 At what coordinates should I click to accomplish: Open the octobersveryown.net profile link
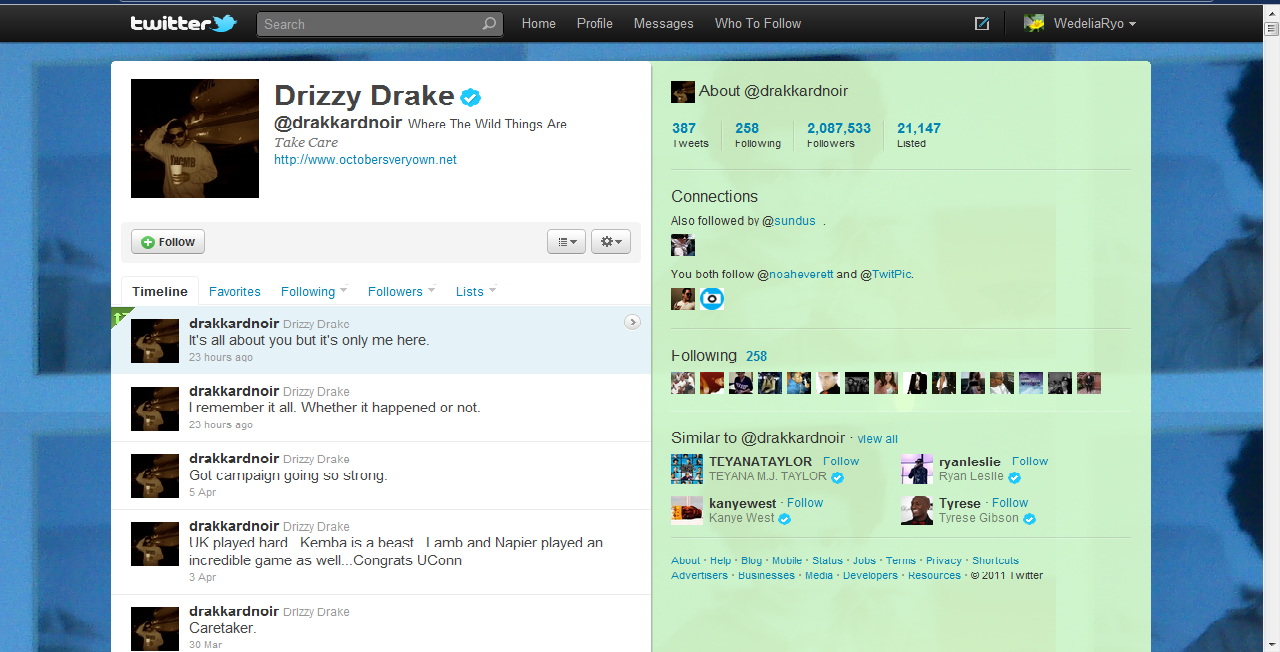(365, 159)
